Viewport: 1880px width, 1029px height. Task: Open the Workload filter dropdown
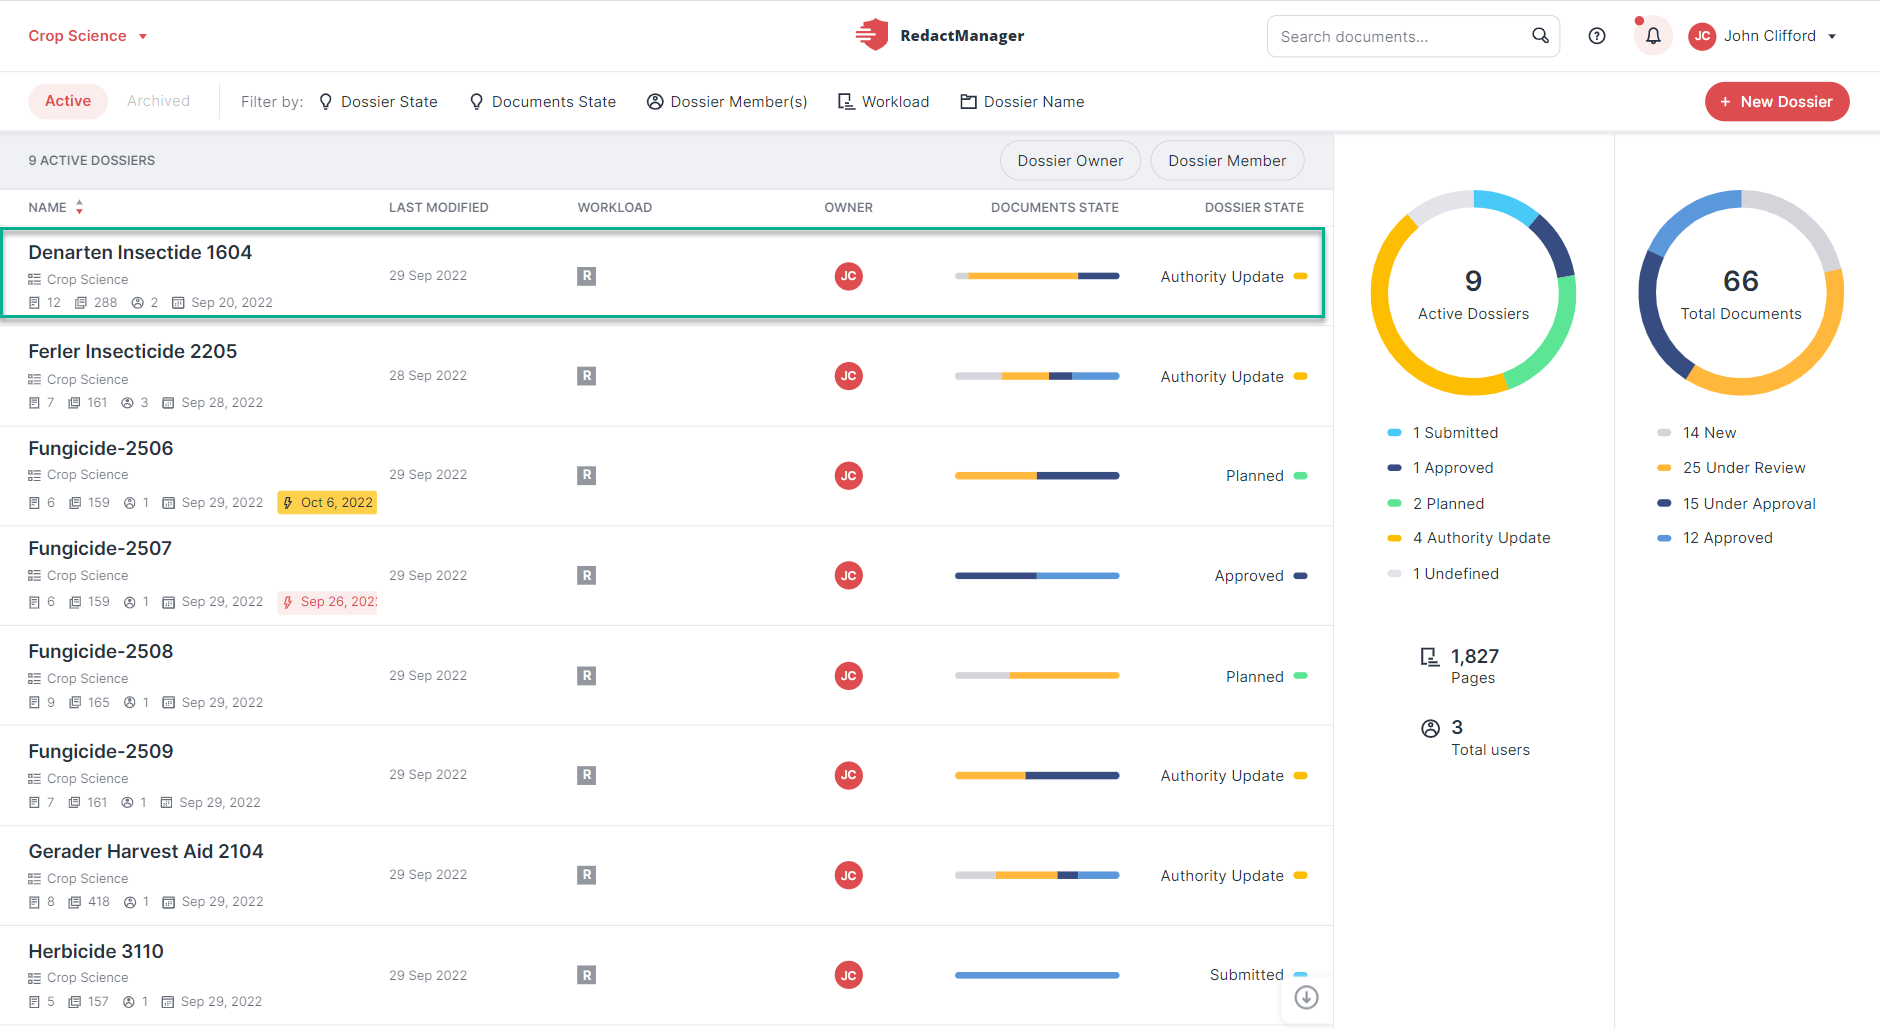(x=884, y=102)
